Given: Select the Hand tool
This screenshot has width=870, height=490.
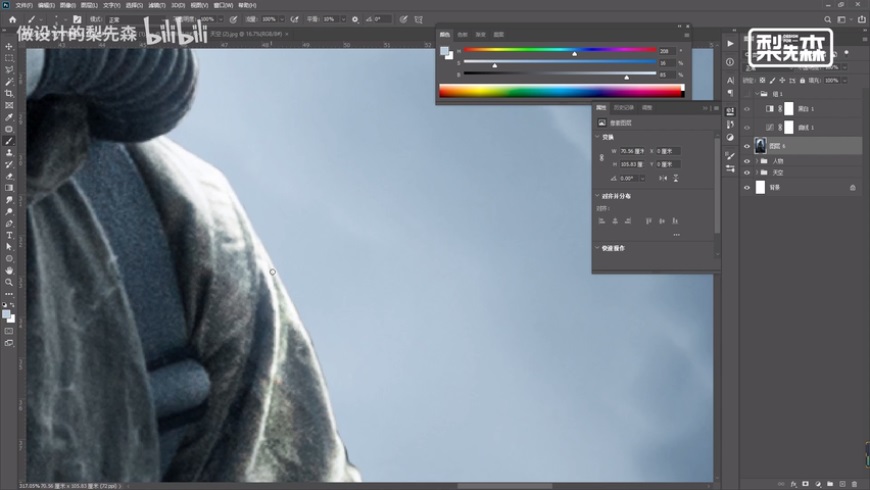Looking at the screenshot, I should coord(9,270).
